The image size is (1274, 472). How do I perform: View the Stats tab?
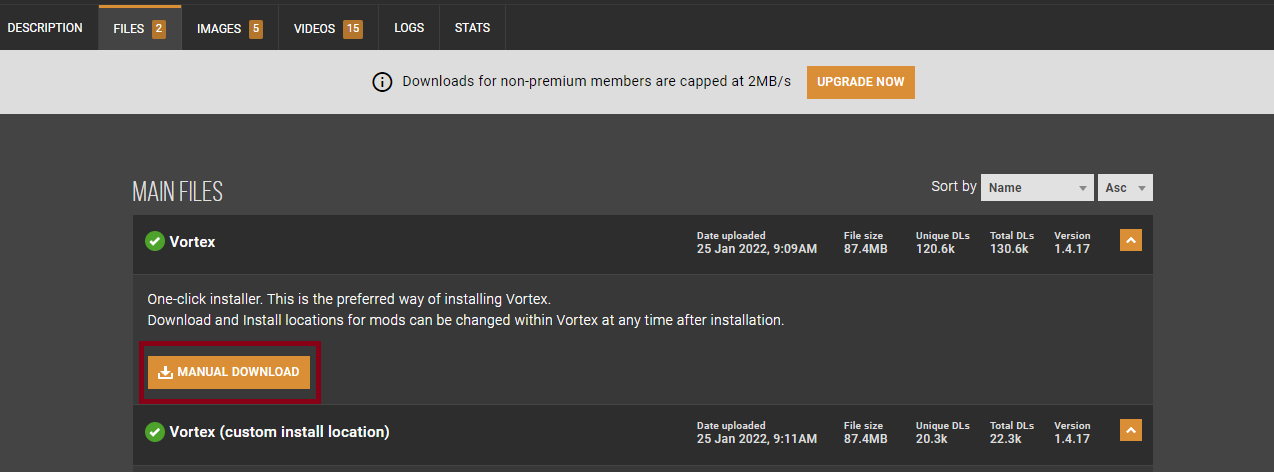tap(472, 28)
